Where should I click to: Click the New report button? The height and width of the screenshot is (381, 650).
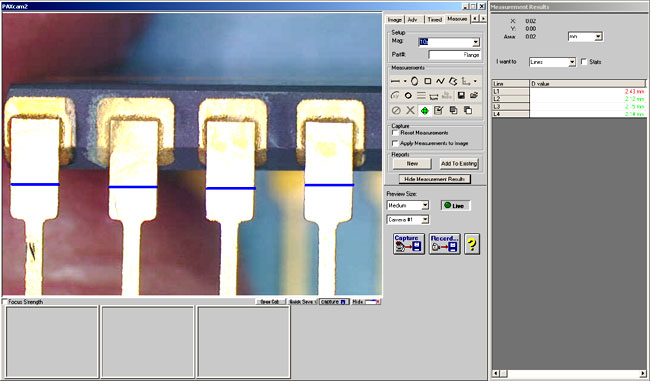[x=412, y=164]
